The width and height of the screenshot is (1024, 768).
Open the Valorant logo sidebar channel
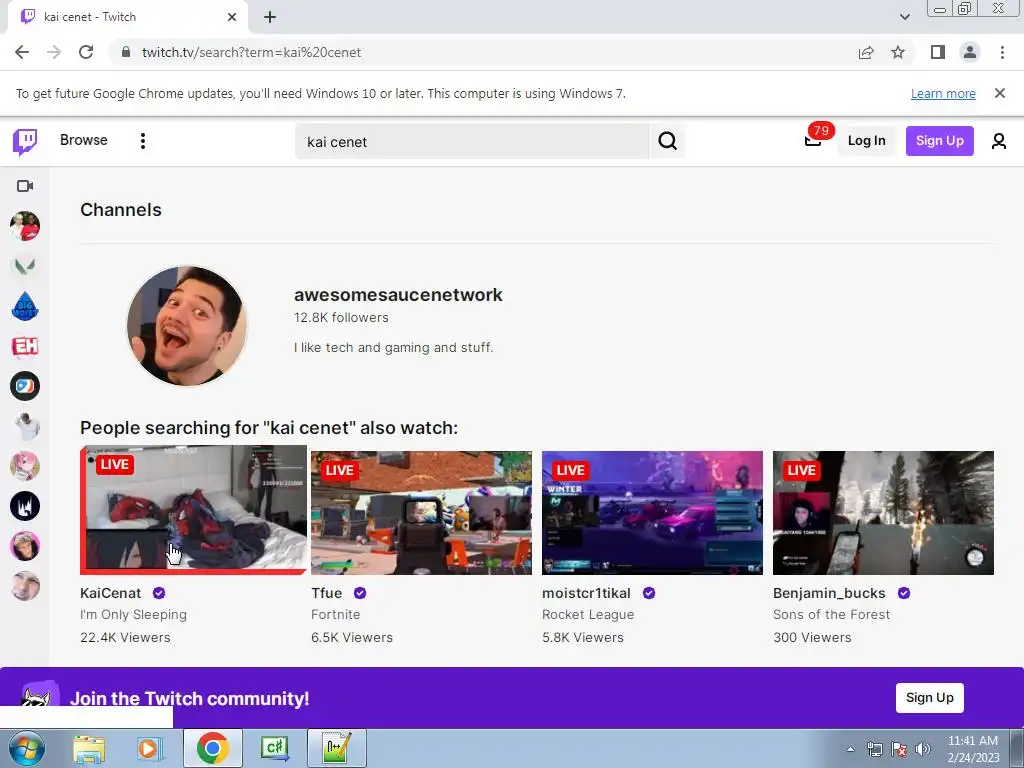(x=25, y=266)
